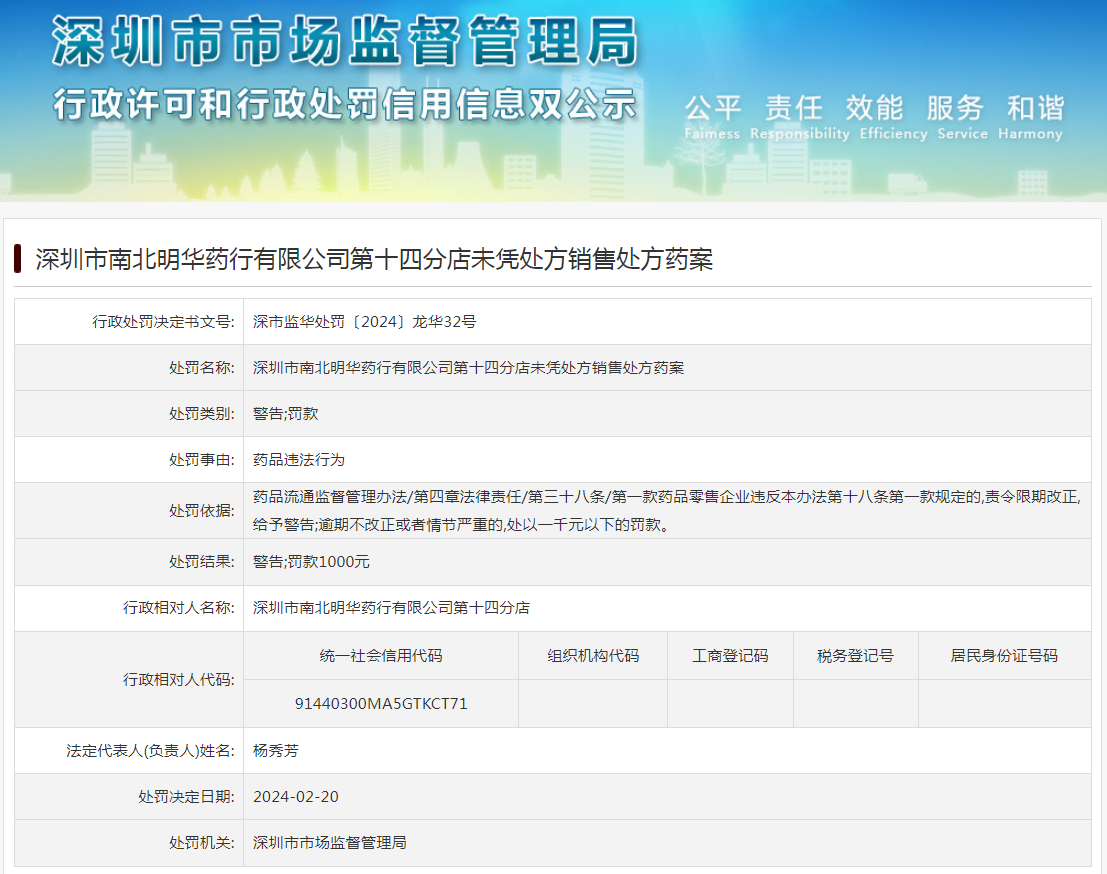Click the 统一社会信用代码 column header

click(x=381, y=656)
